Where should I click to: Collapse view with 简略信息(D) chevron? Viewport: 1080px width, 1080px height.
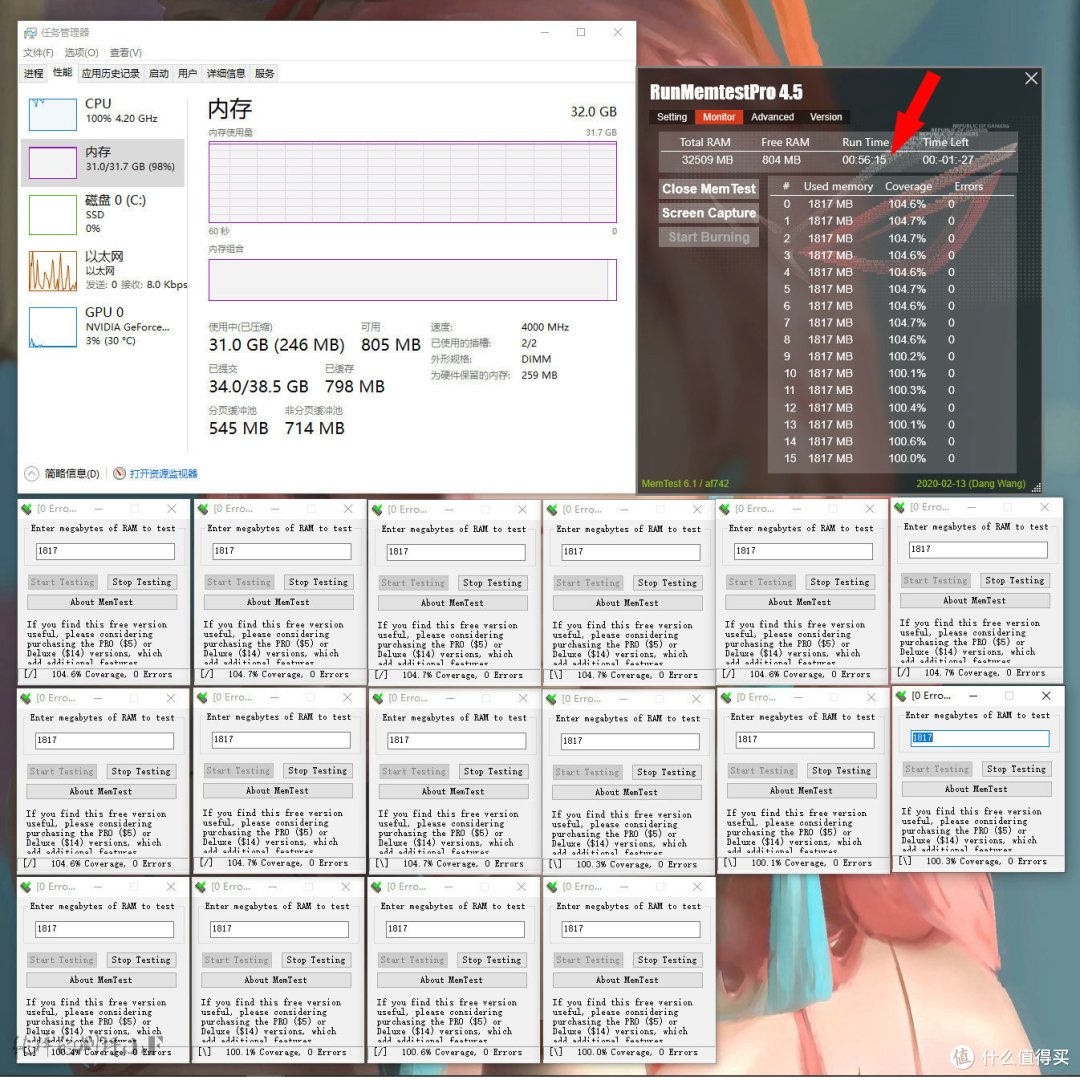click(x=31, y=474)
